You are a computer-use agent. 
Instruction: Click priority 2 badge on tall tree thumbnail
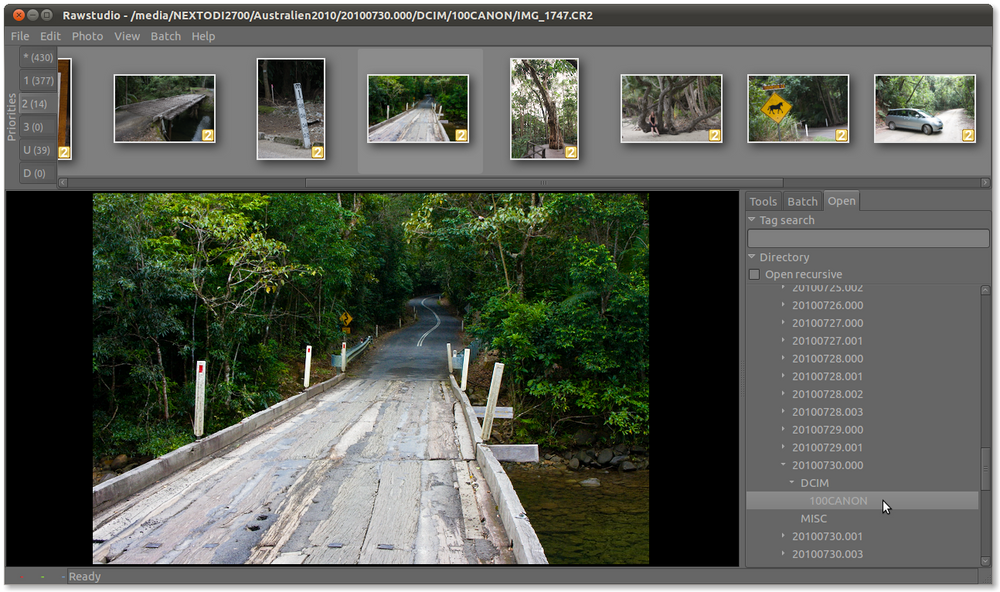coord(571,152)
